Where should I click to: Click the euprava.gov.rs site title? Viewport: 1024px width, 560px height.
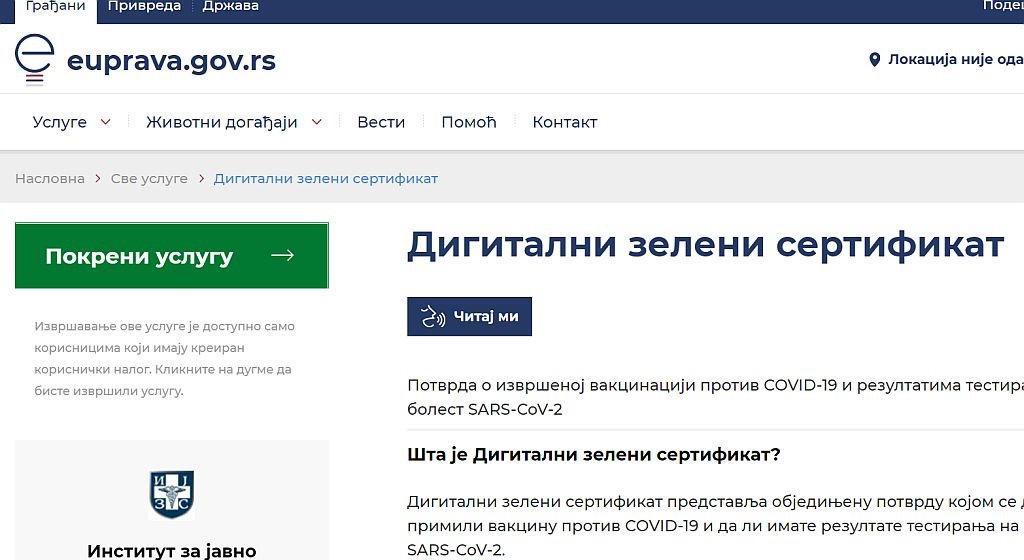tap(171, 61)
